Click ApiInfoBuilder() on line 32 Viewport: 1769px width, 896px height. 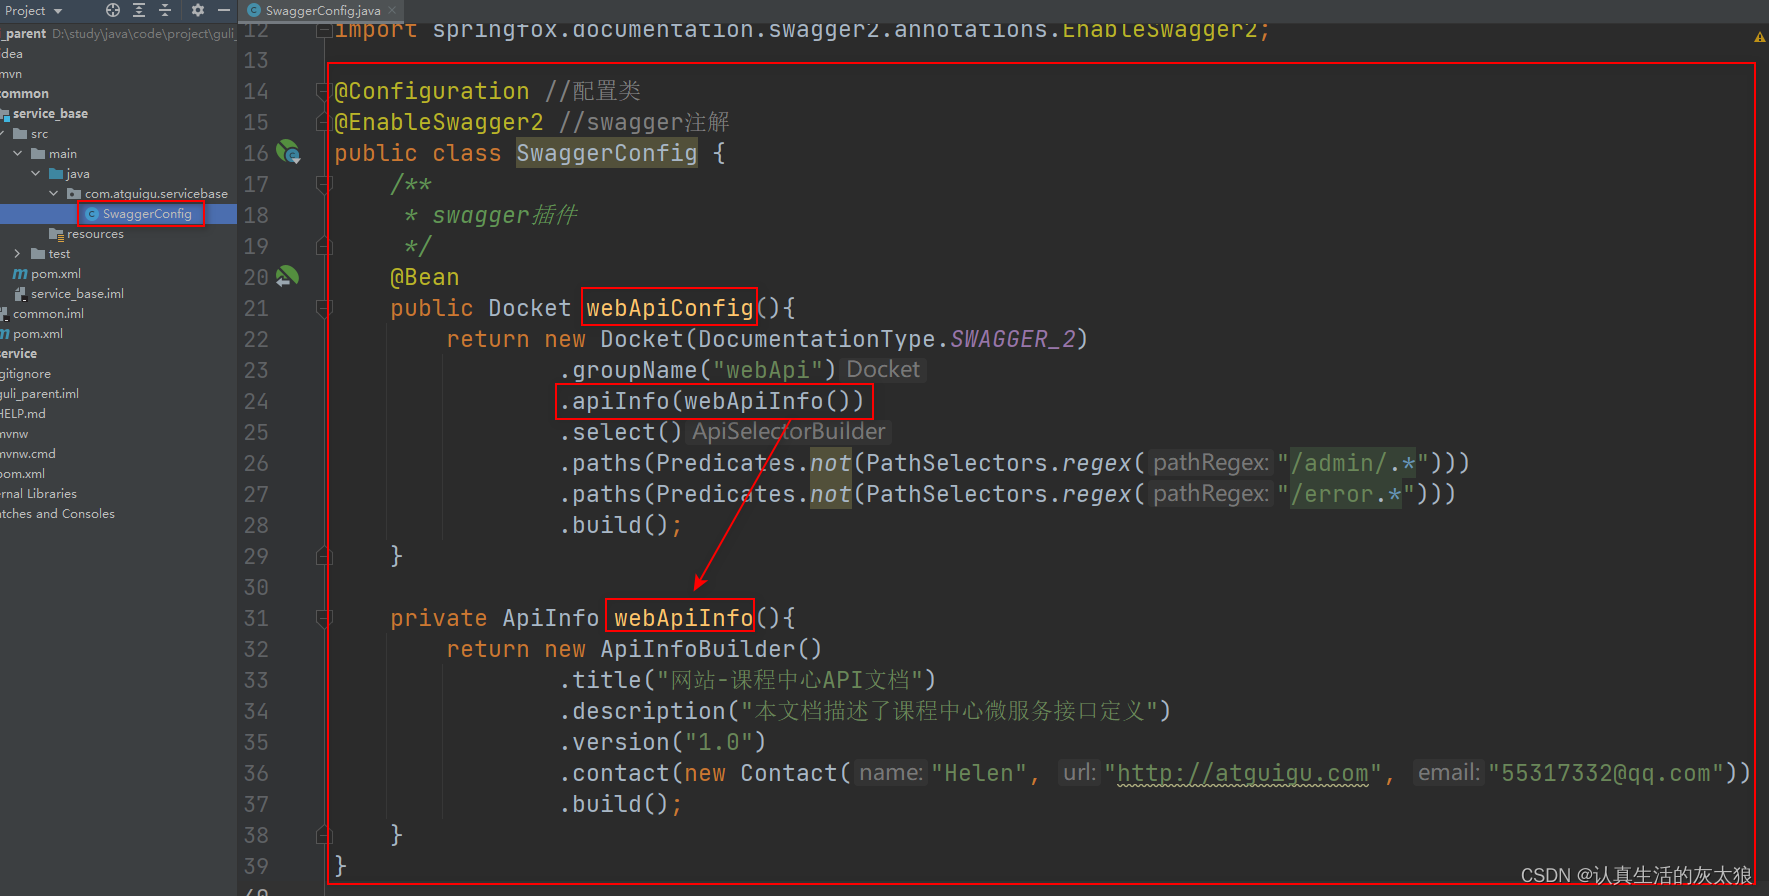pyautogui.click(x=711, y=649)
